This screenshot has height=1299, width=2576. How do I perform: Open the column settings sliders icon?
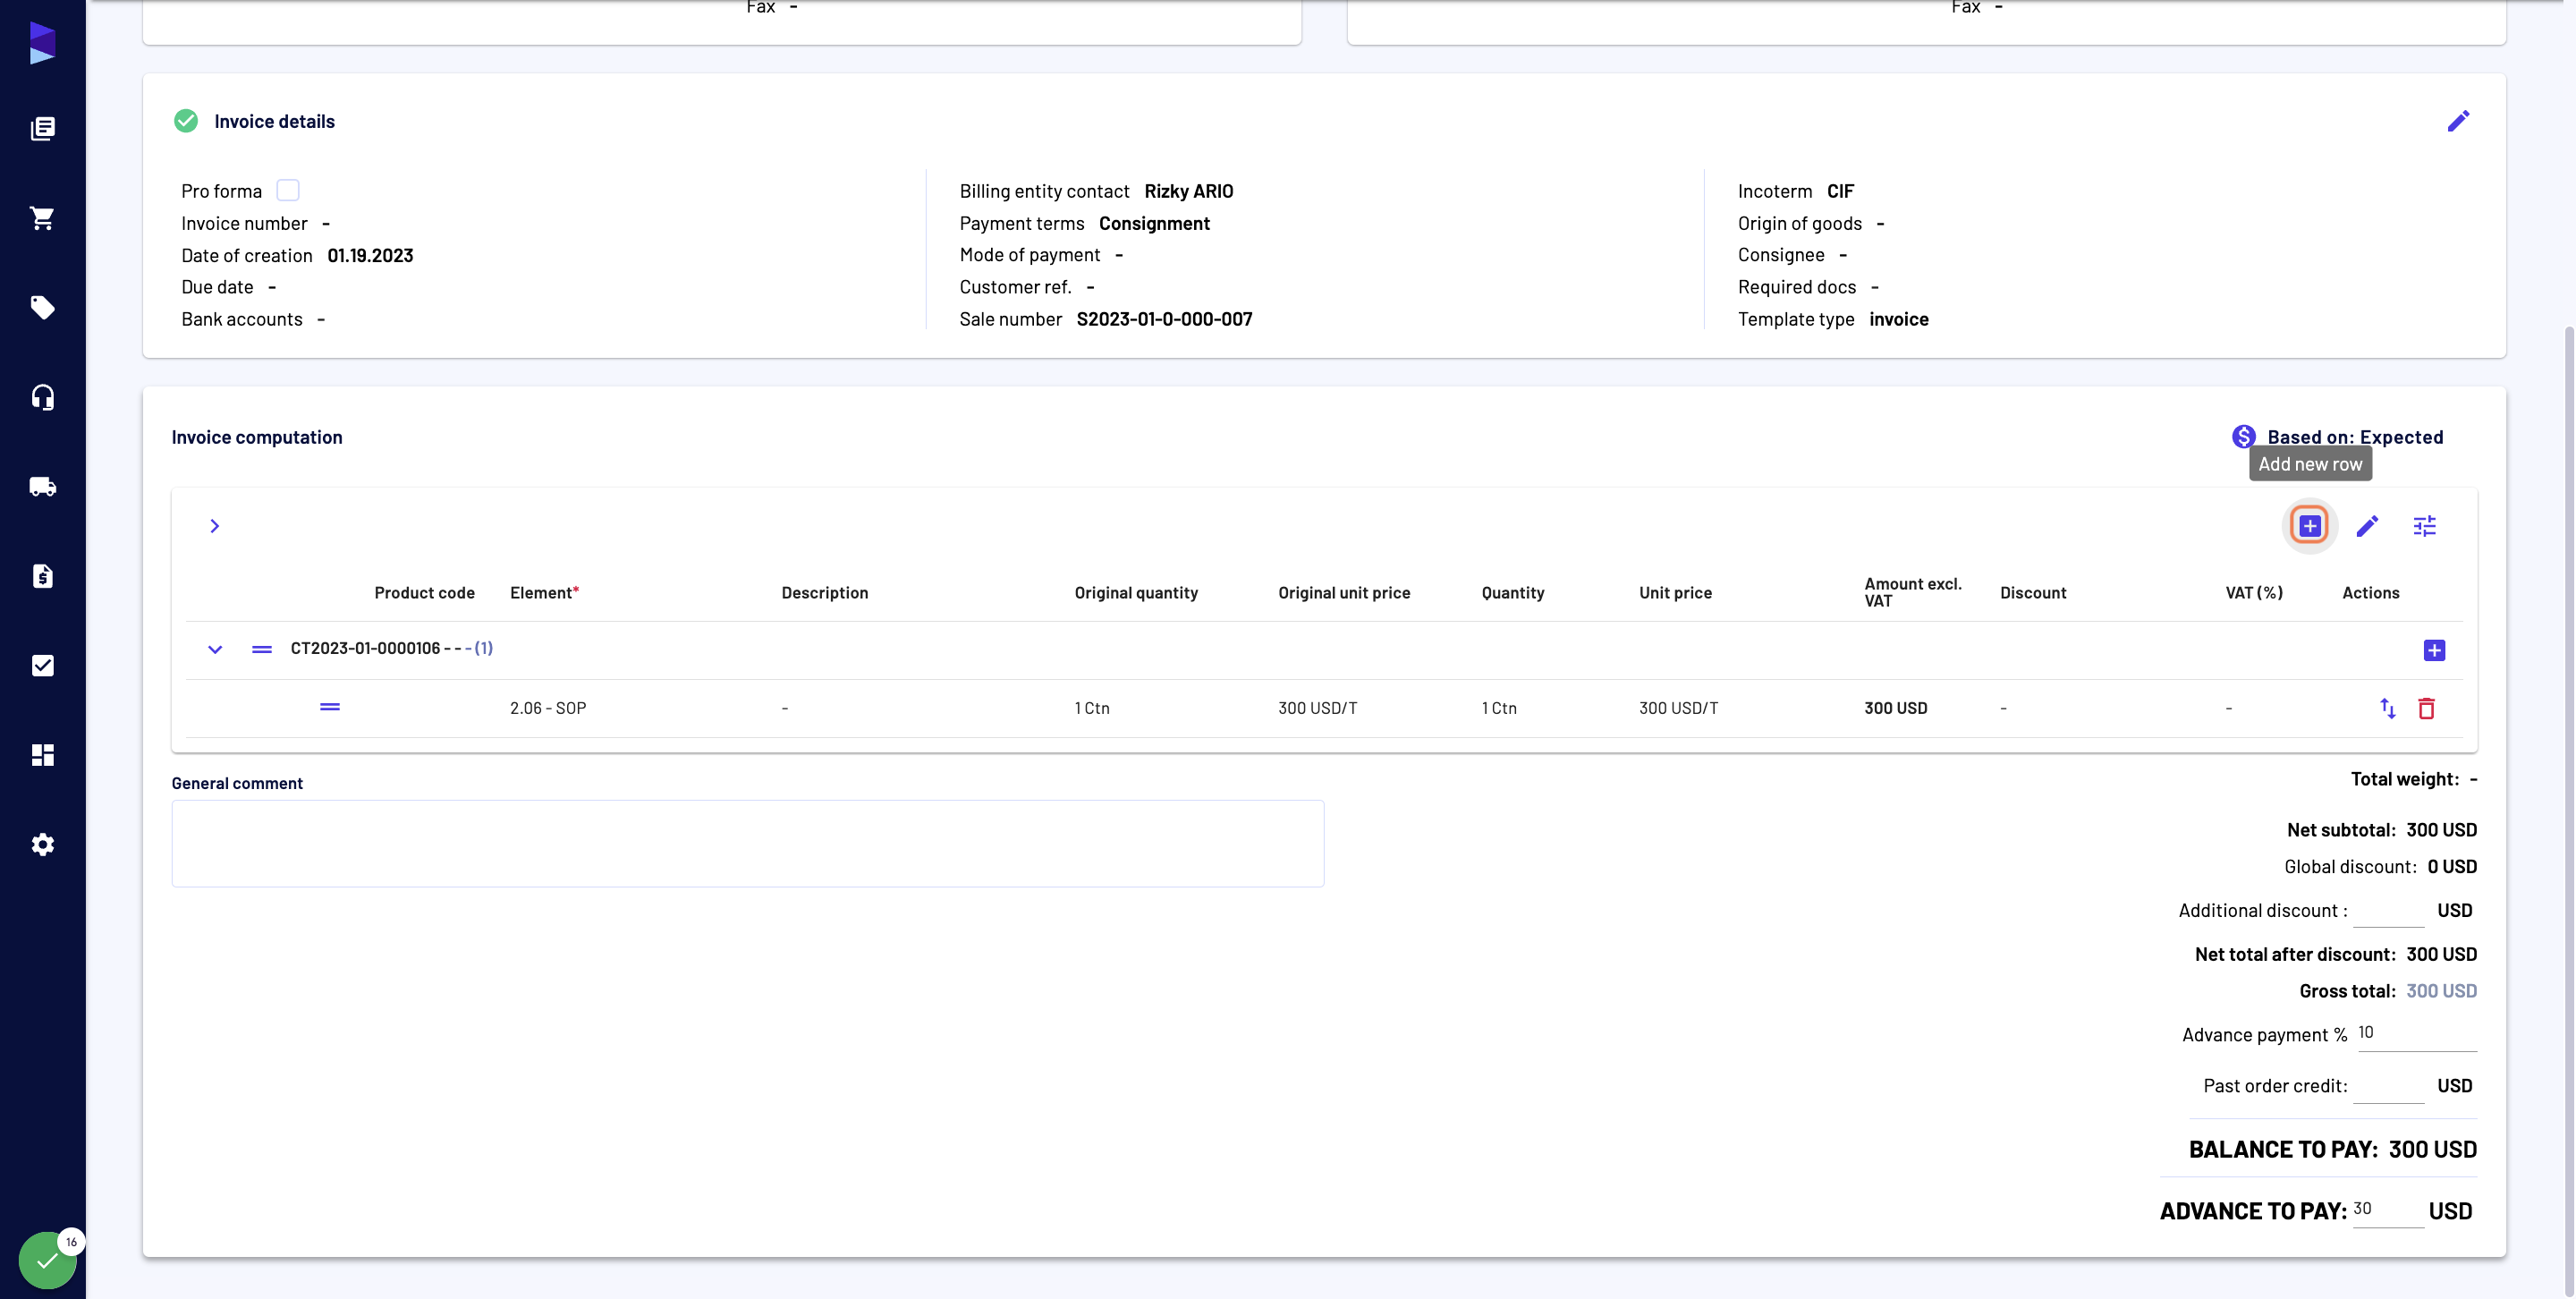click(x=2425, y=526)
